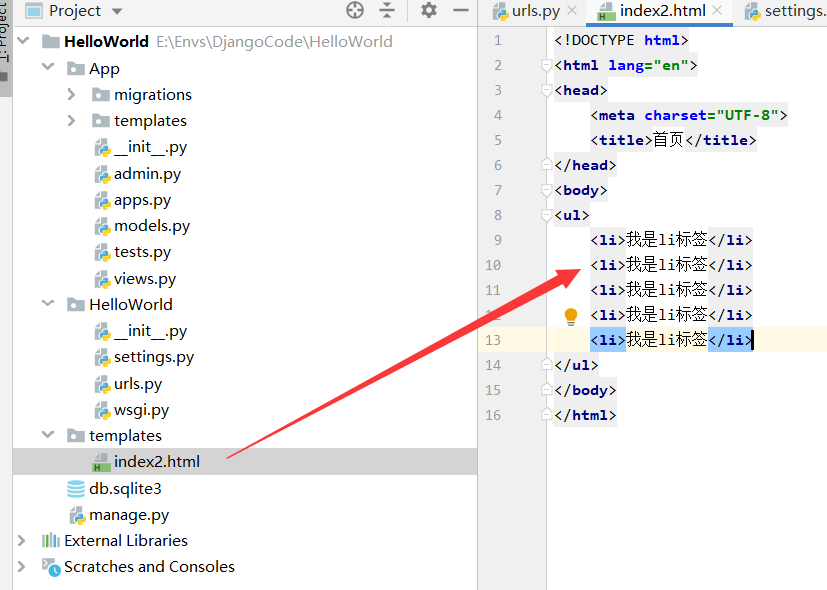Click the locate/scroll-from-source crosshair icon
This screenshot has width=827, height=590.
(x=355, y=10)
